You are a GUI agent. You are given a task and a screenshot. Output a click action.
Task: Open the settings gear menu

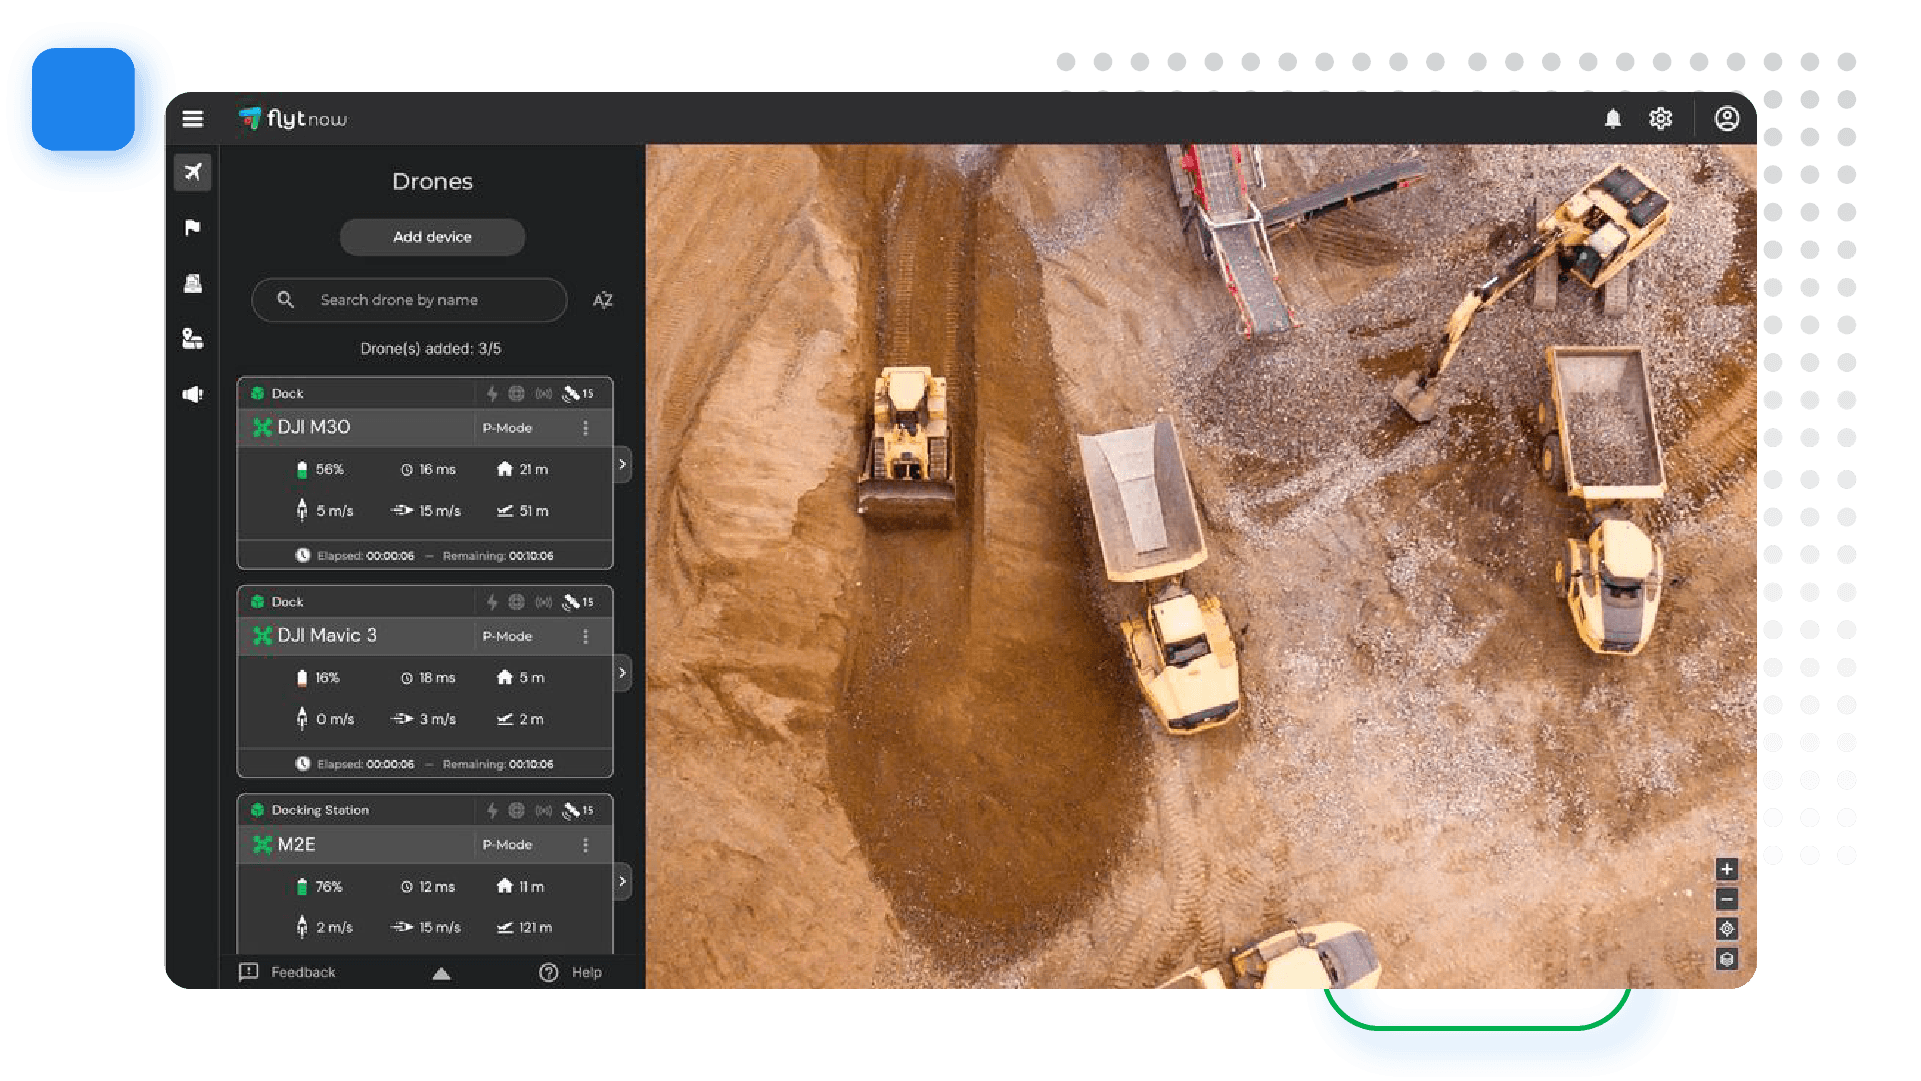1660,118
